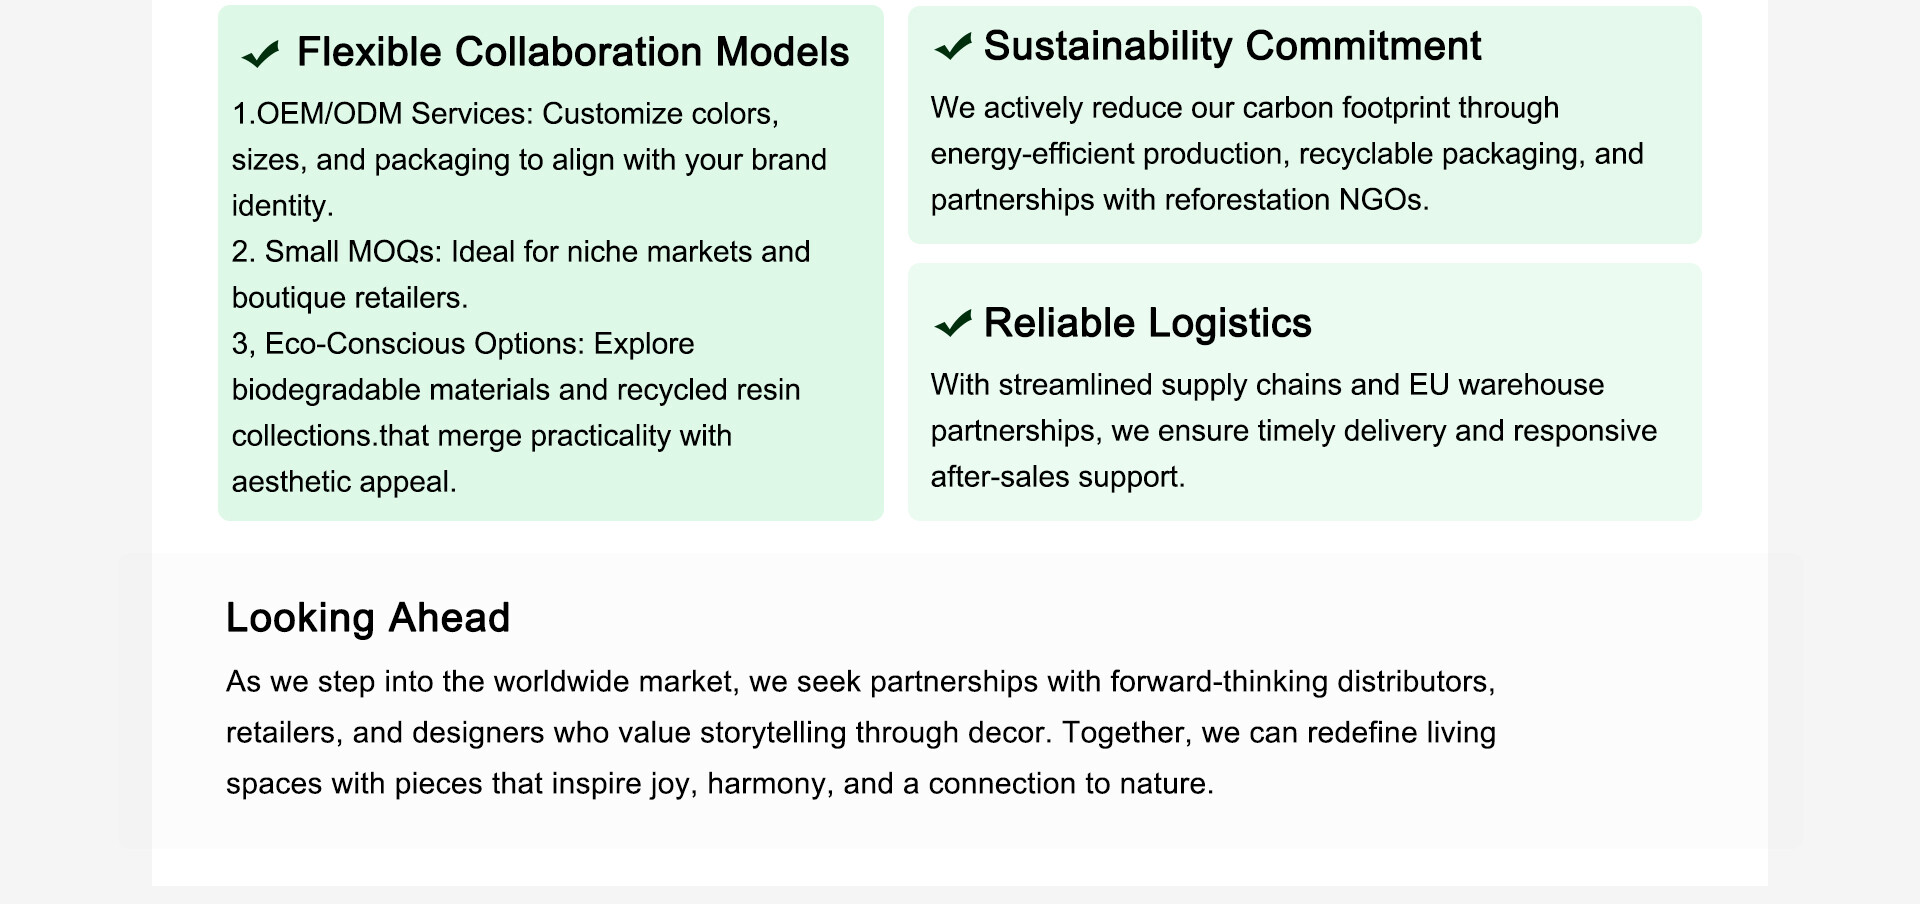Click the Sustainability Commitment heading
Screen dimensions: 1920x904
point(1231,46)
